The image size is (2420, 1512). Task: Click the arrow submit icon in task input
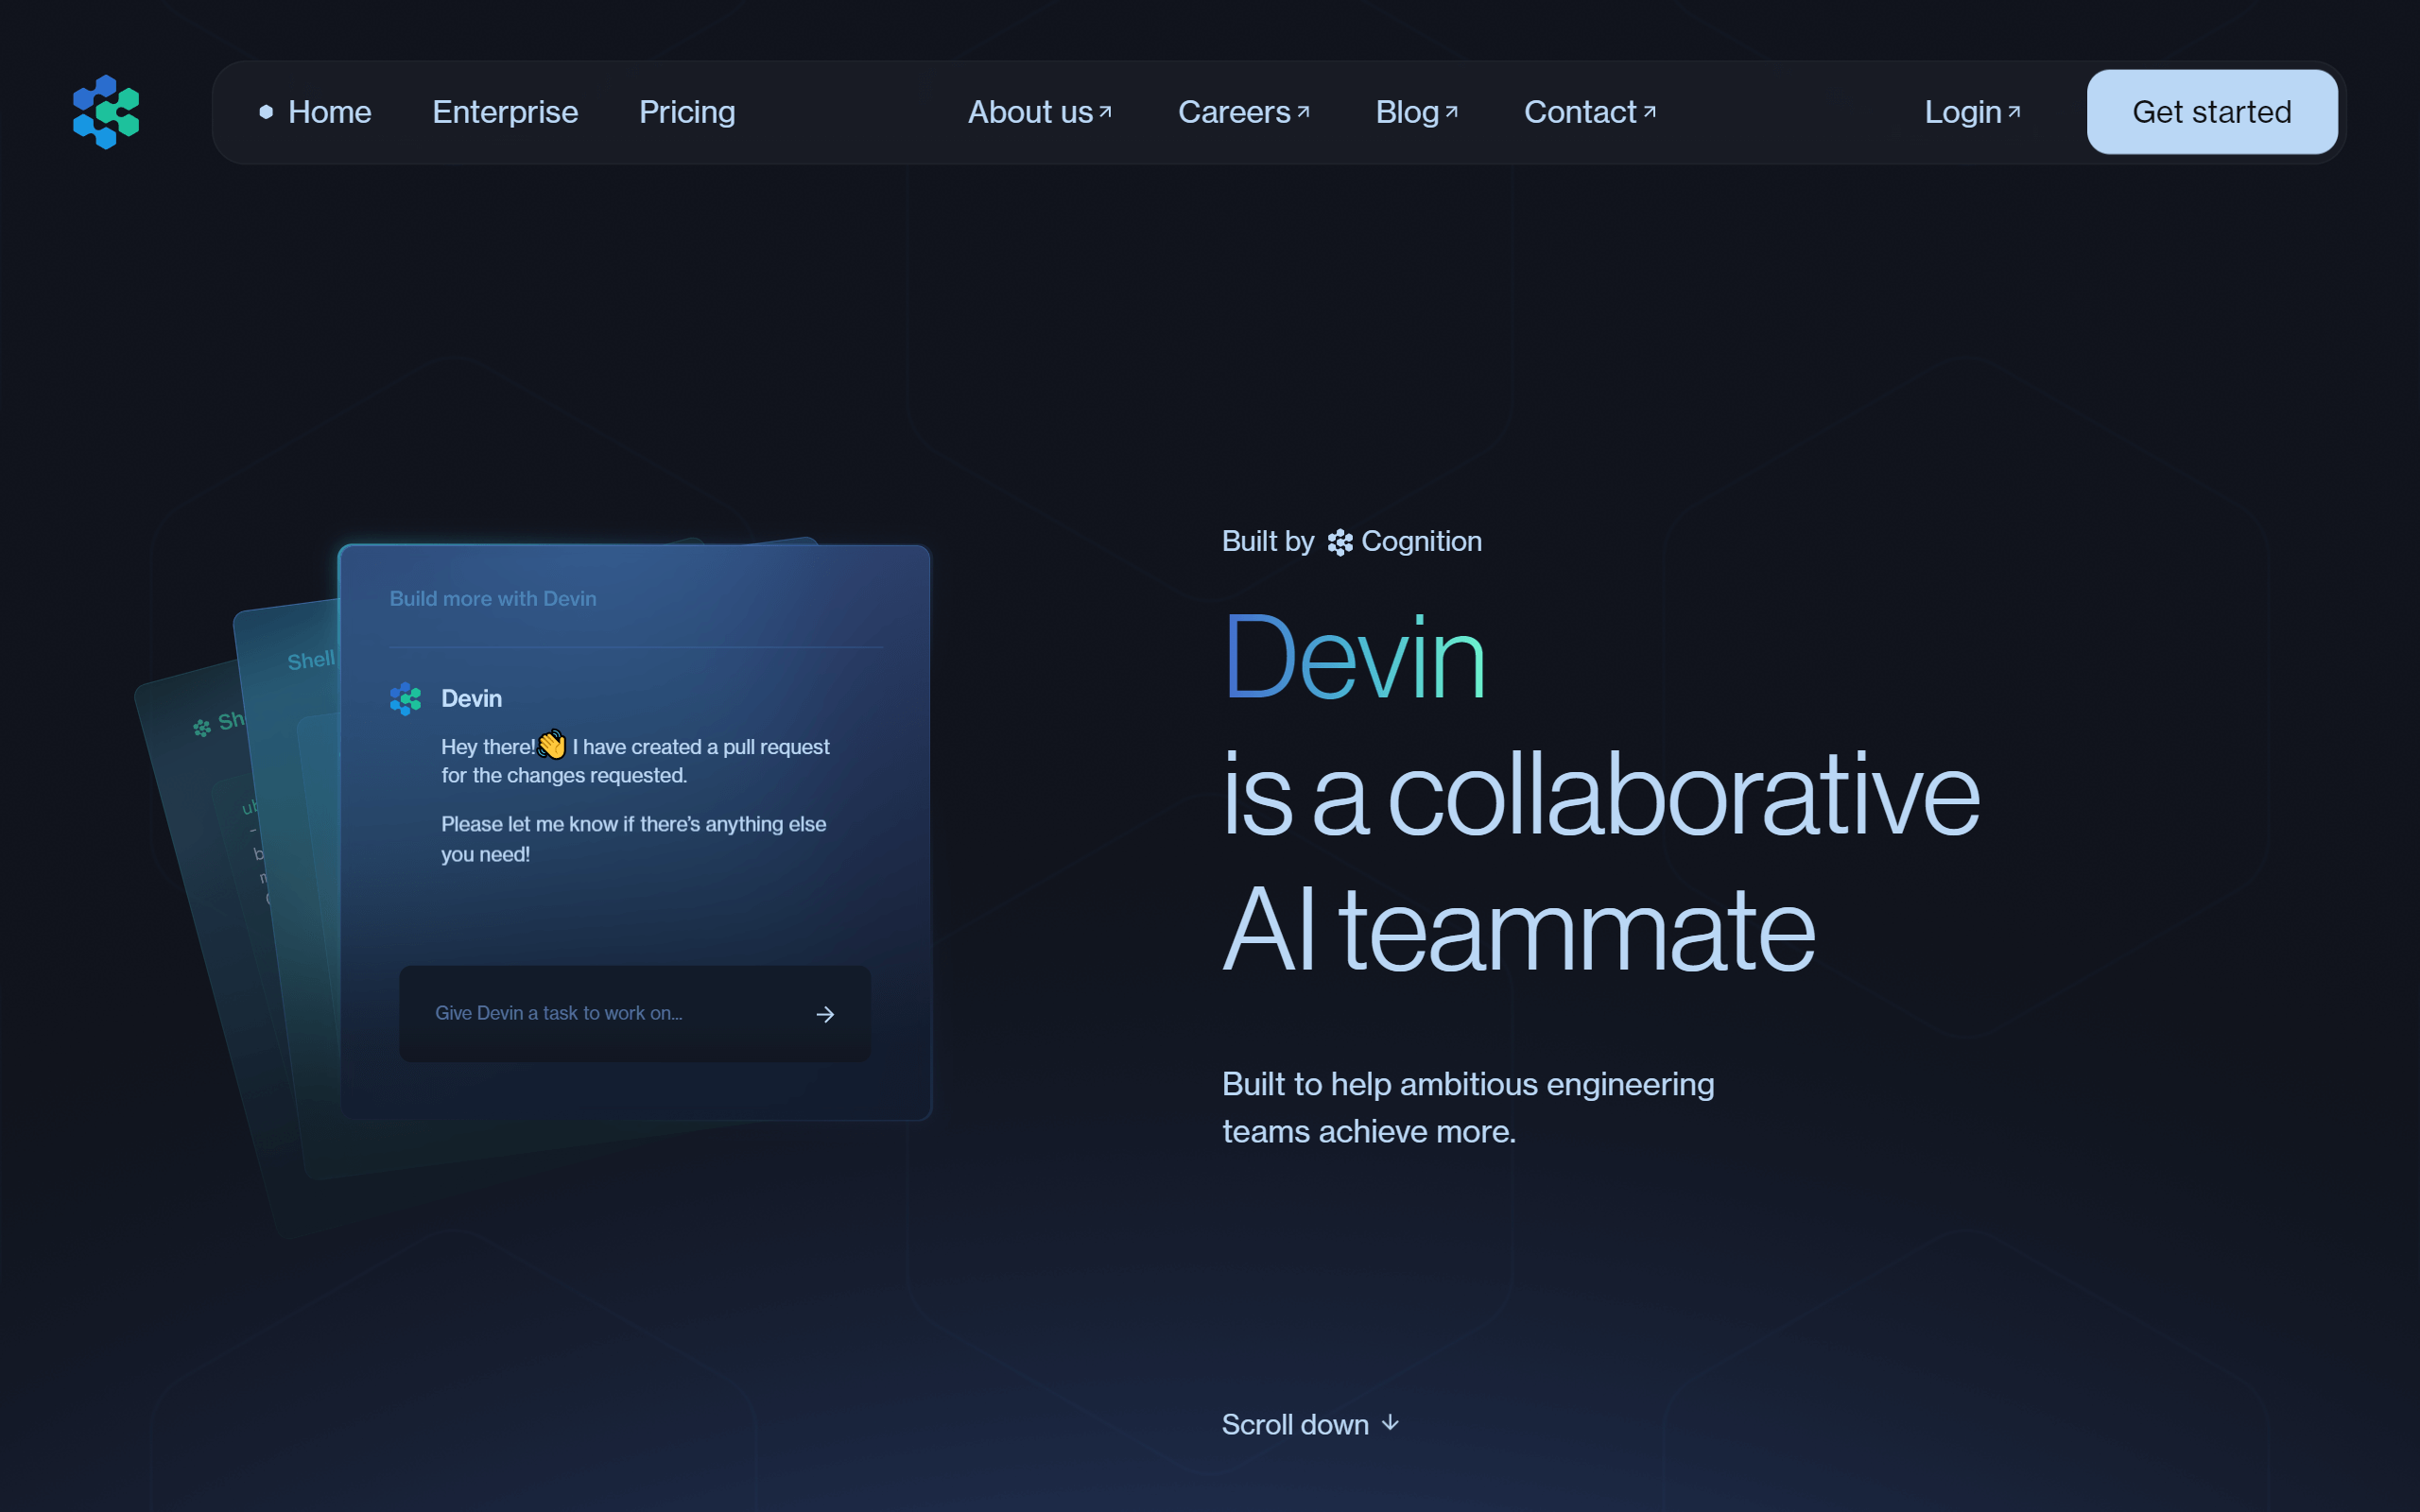(x=824, y=1014)
